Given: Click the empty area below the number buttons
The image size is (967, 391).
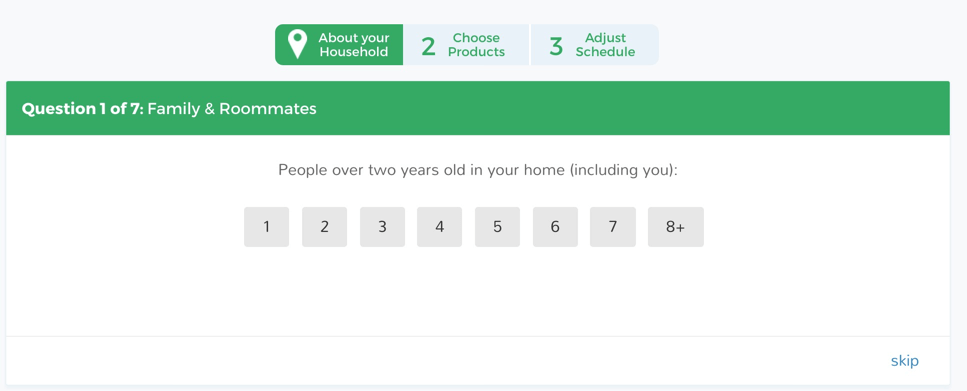Looking at the screenshot, I should [x=478, y=290].
